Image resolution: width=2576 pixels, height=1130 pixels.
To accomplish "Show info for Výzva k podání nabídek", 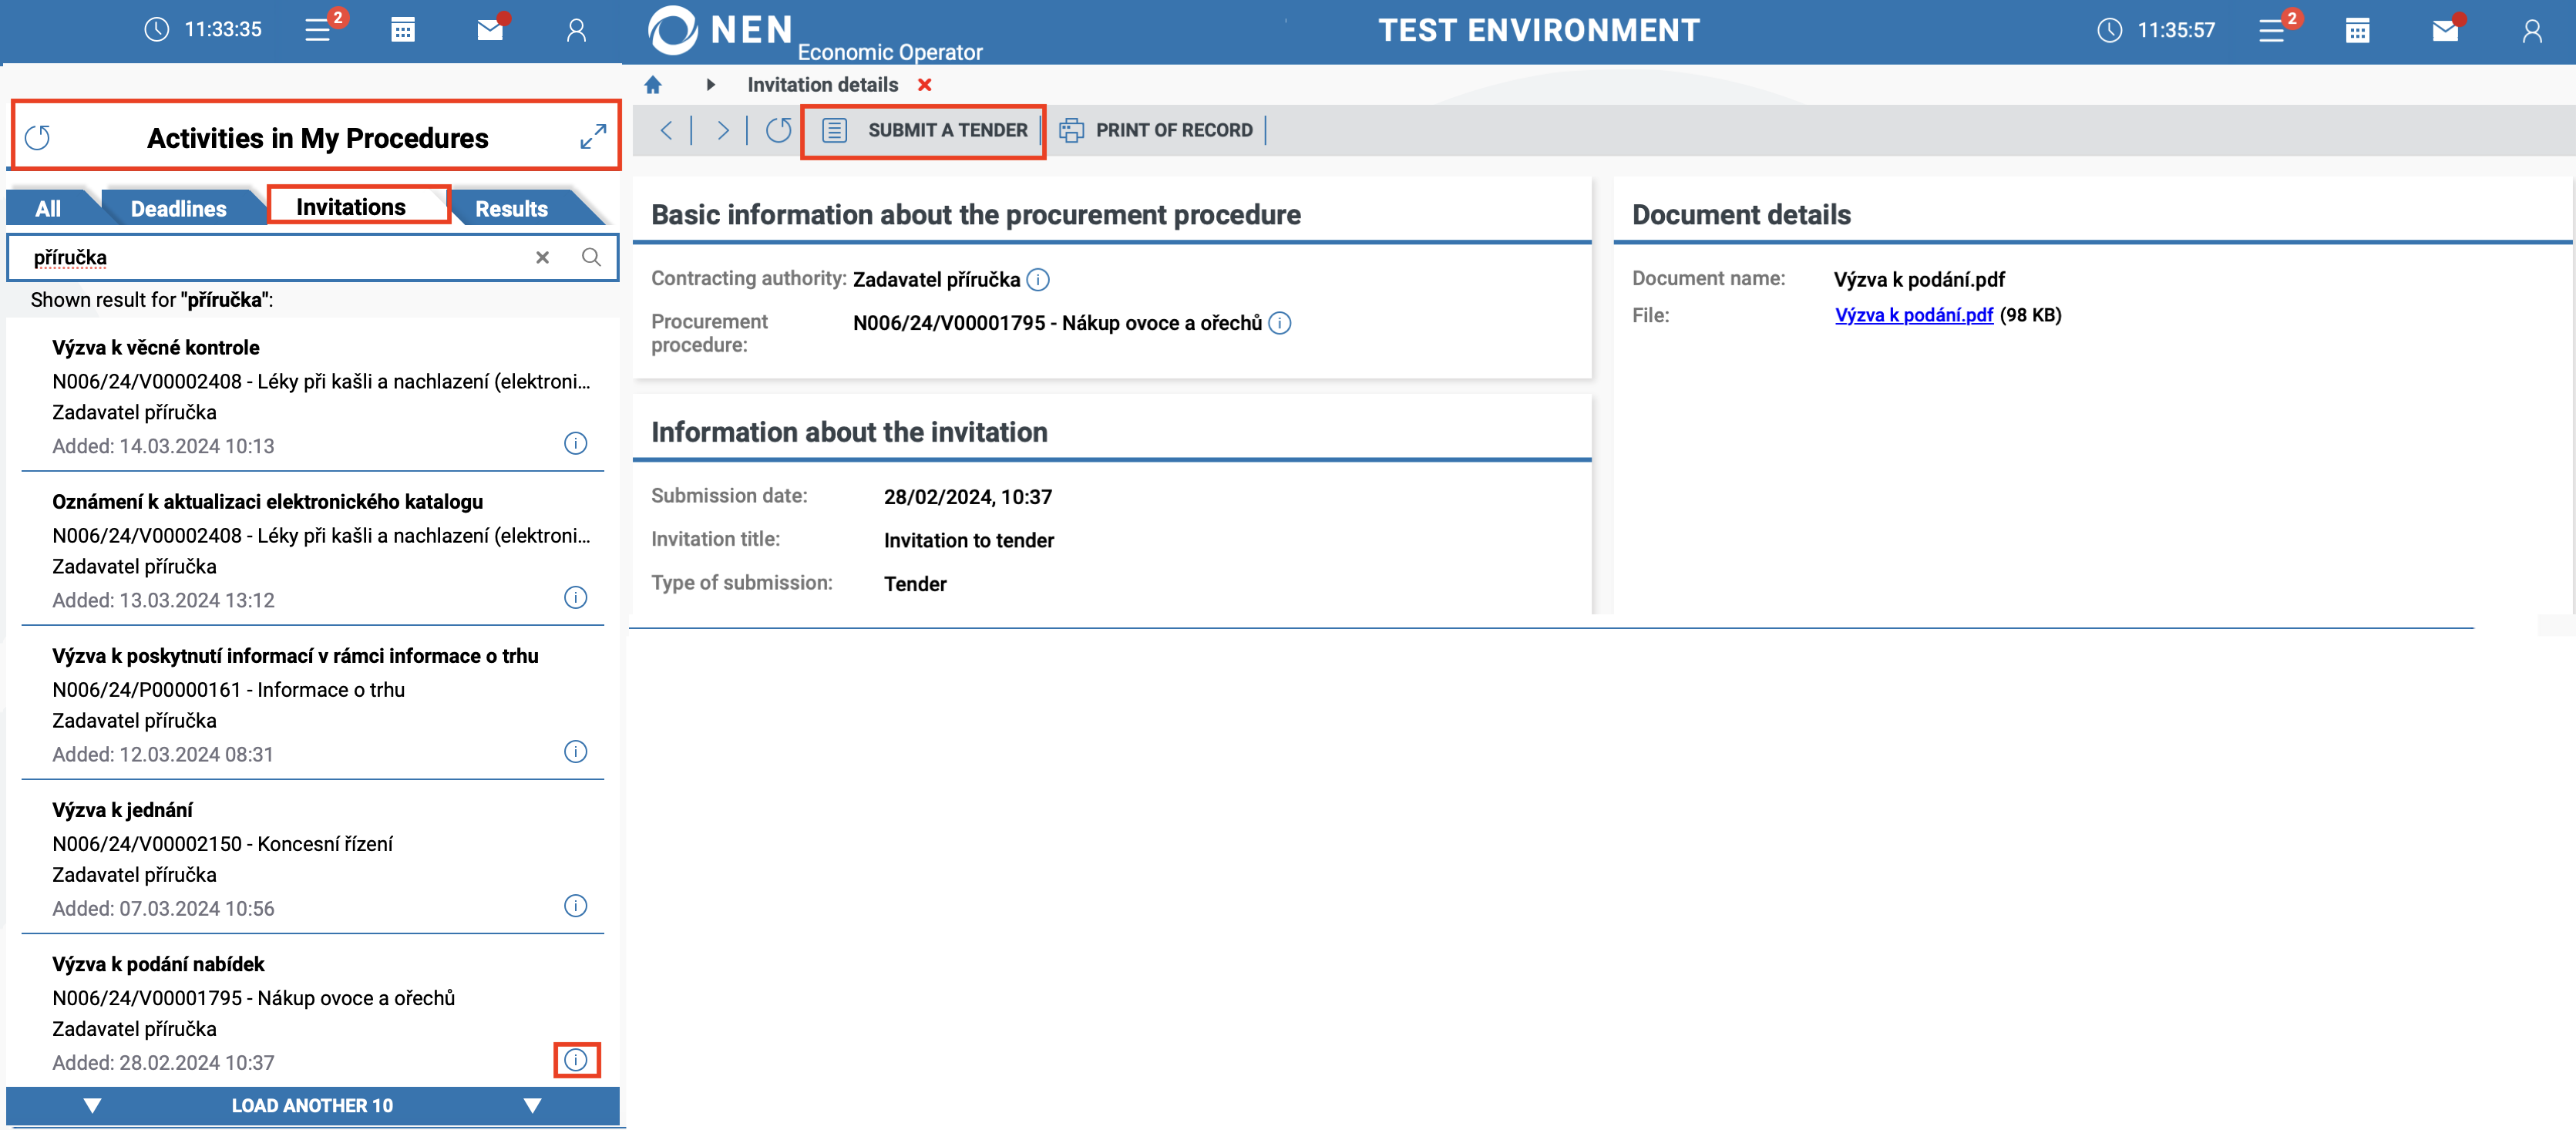I will pos(576,1059).
